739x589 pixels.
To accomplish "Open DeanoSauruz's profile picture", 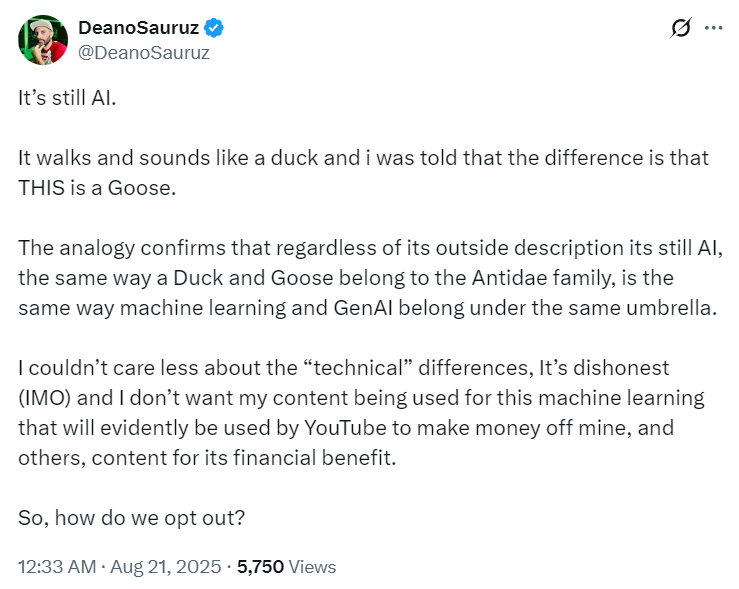I will pyautogui.click(x=43, y=40).
